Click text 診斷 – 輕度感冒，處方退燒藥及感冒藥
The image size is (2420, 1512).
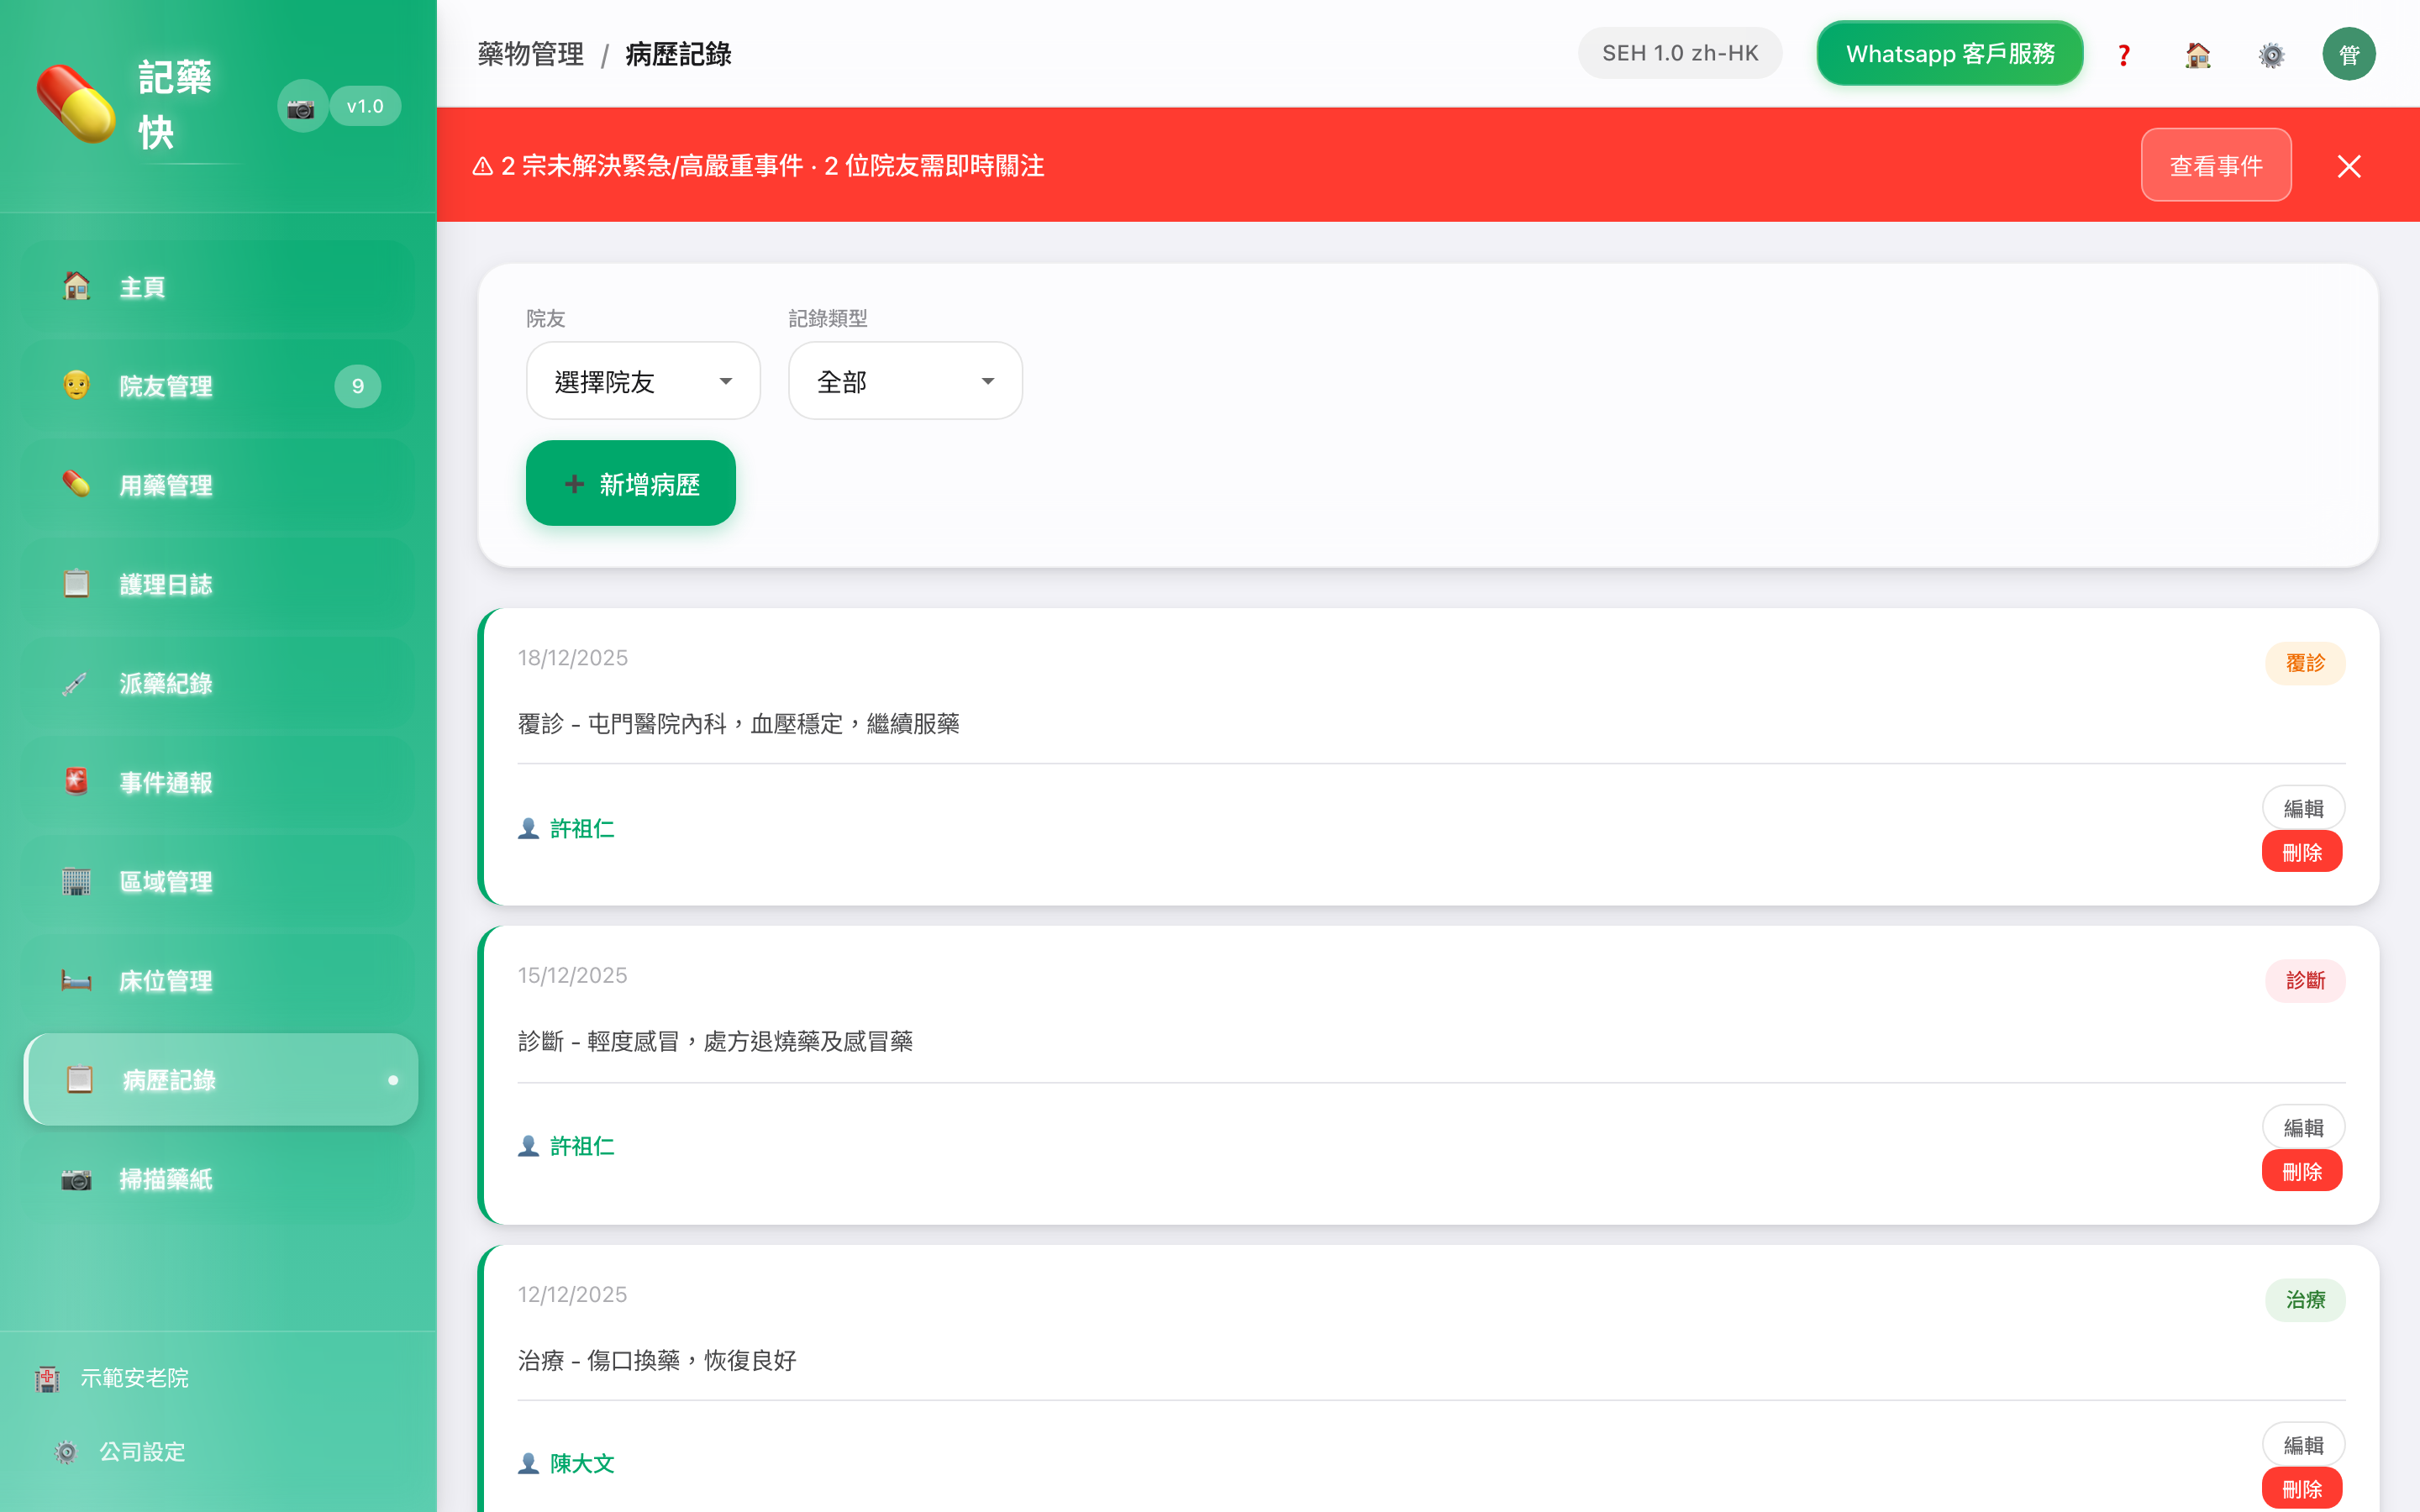[715, 1042]
